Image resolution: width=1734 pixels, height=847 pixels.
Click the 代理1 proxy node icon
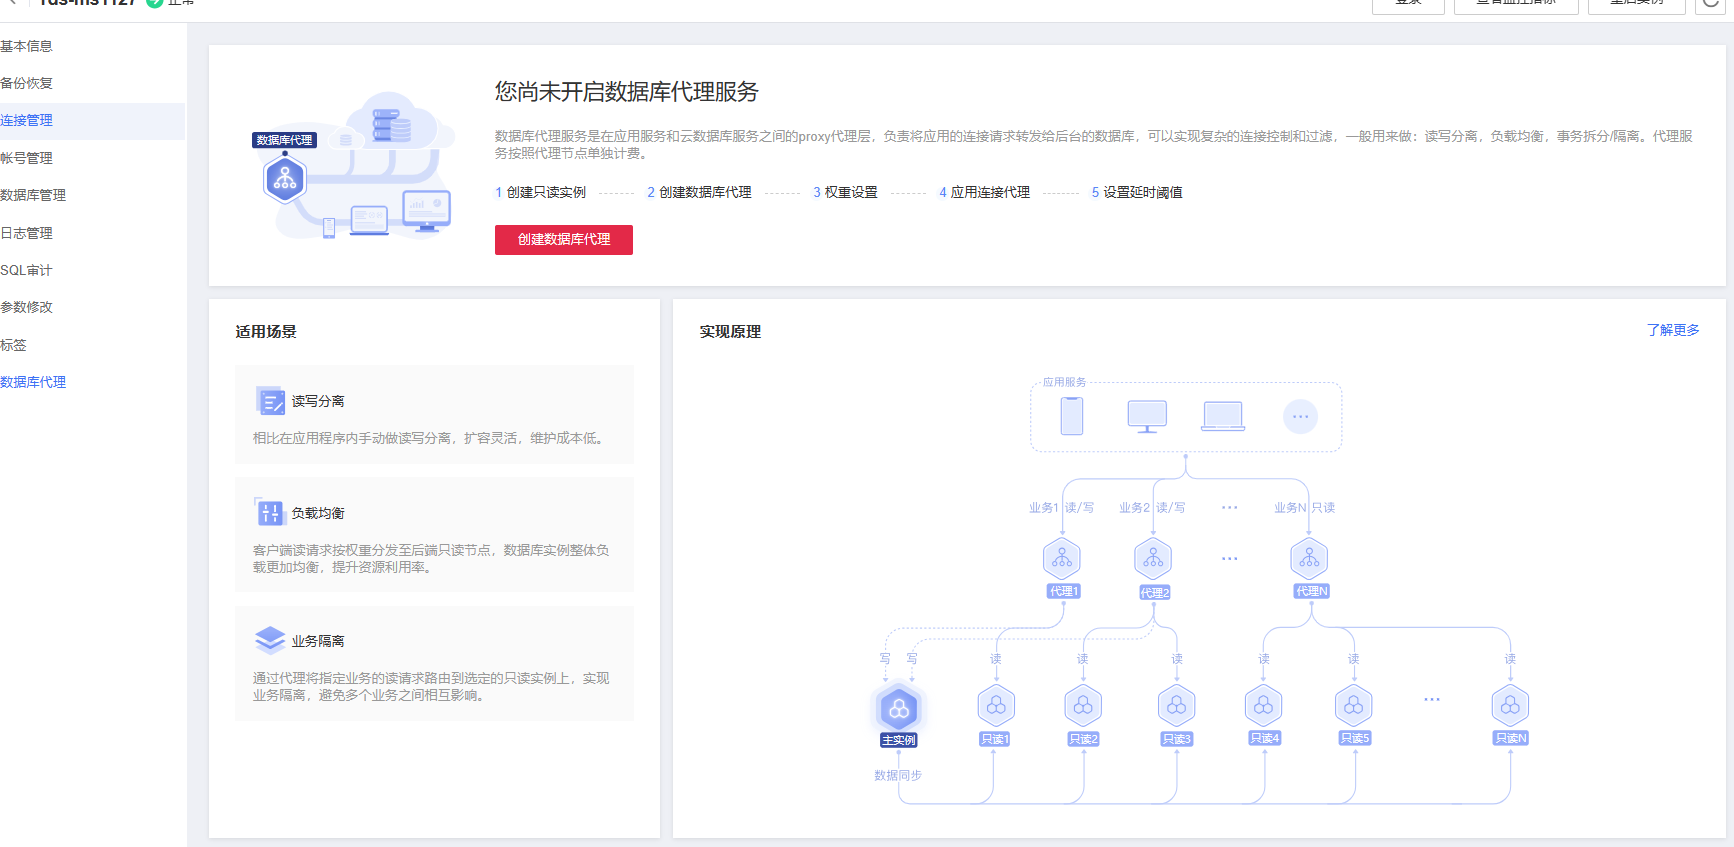pos(1062,559)
